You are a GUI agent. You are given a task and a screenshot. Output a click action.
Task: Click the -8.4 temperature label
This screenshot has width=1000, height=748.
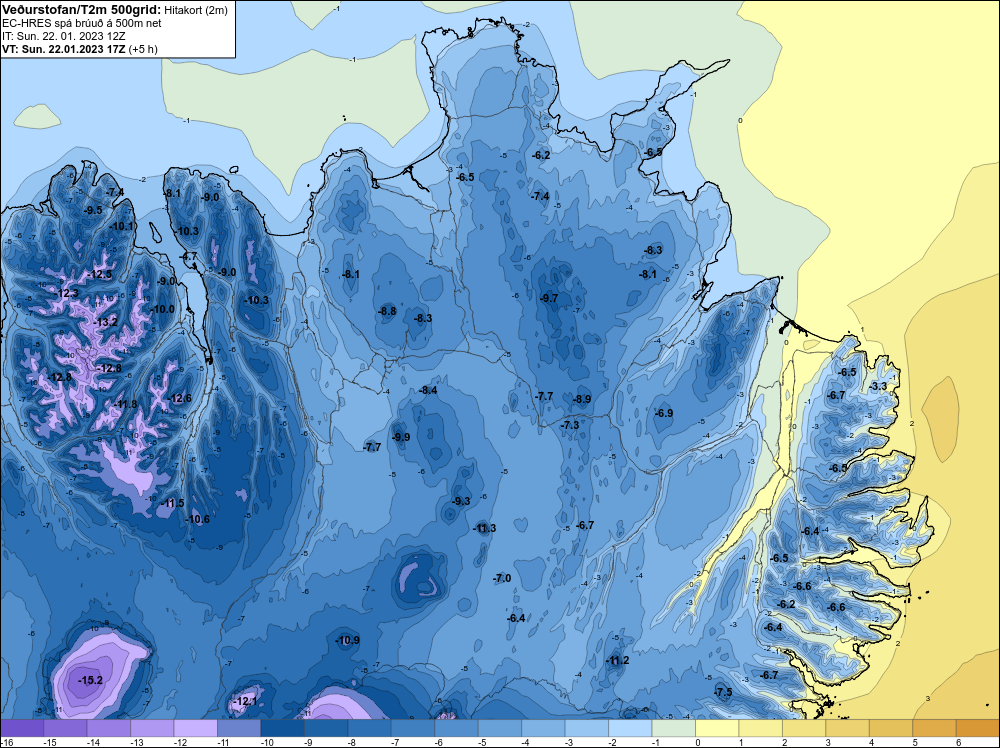pos(428,390)
